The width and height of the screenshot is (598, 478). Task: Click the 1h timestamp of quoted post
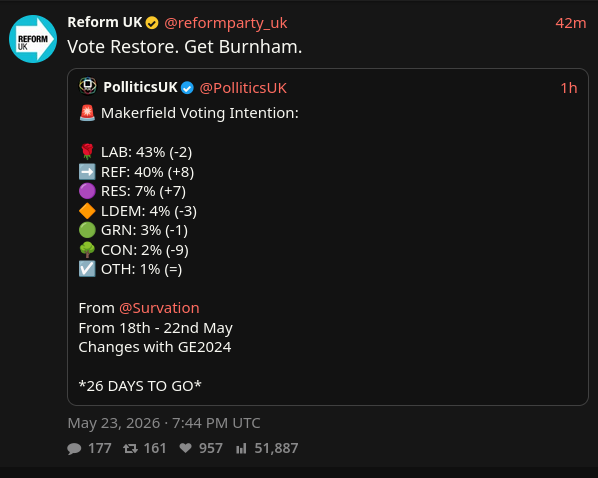click(569, 88)
